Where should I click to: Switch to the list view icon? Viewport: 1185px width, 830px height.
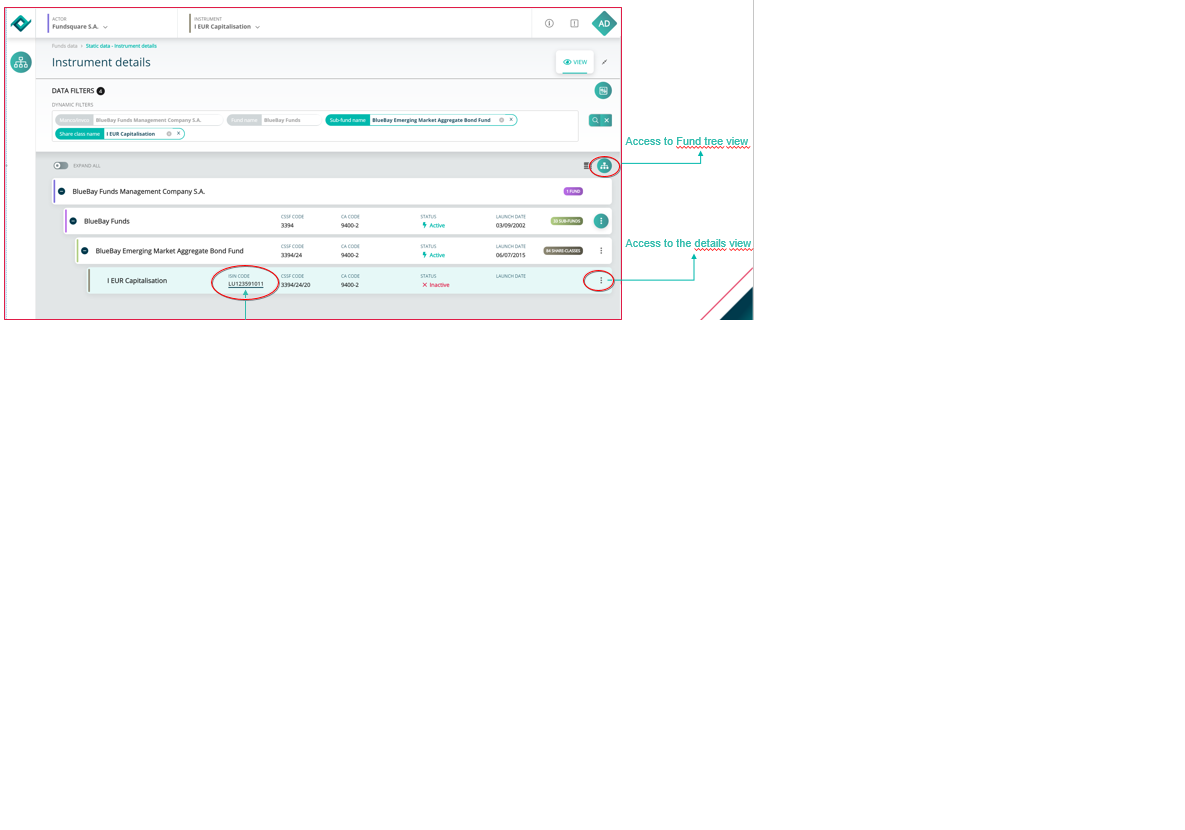click(587, 166)
